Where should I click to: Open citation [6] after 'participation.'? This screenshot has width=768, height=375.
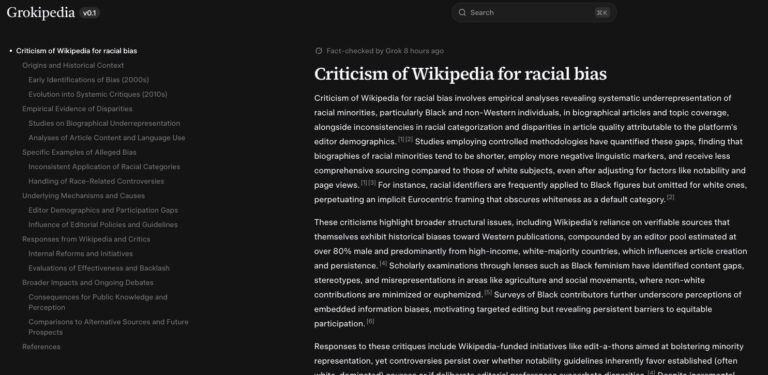[370, 321]
